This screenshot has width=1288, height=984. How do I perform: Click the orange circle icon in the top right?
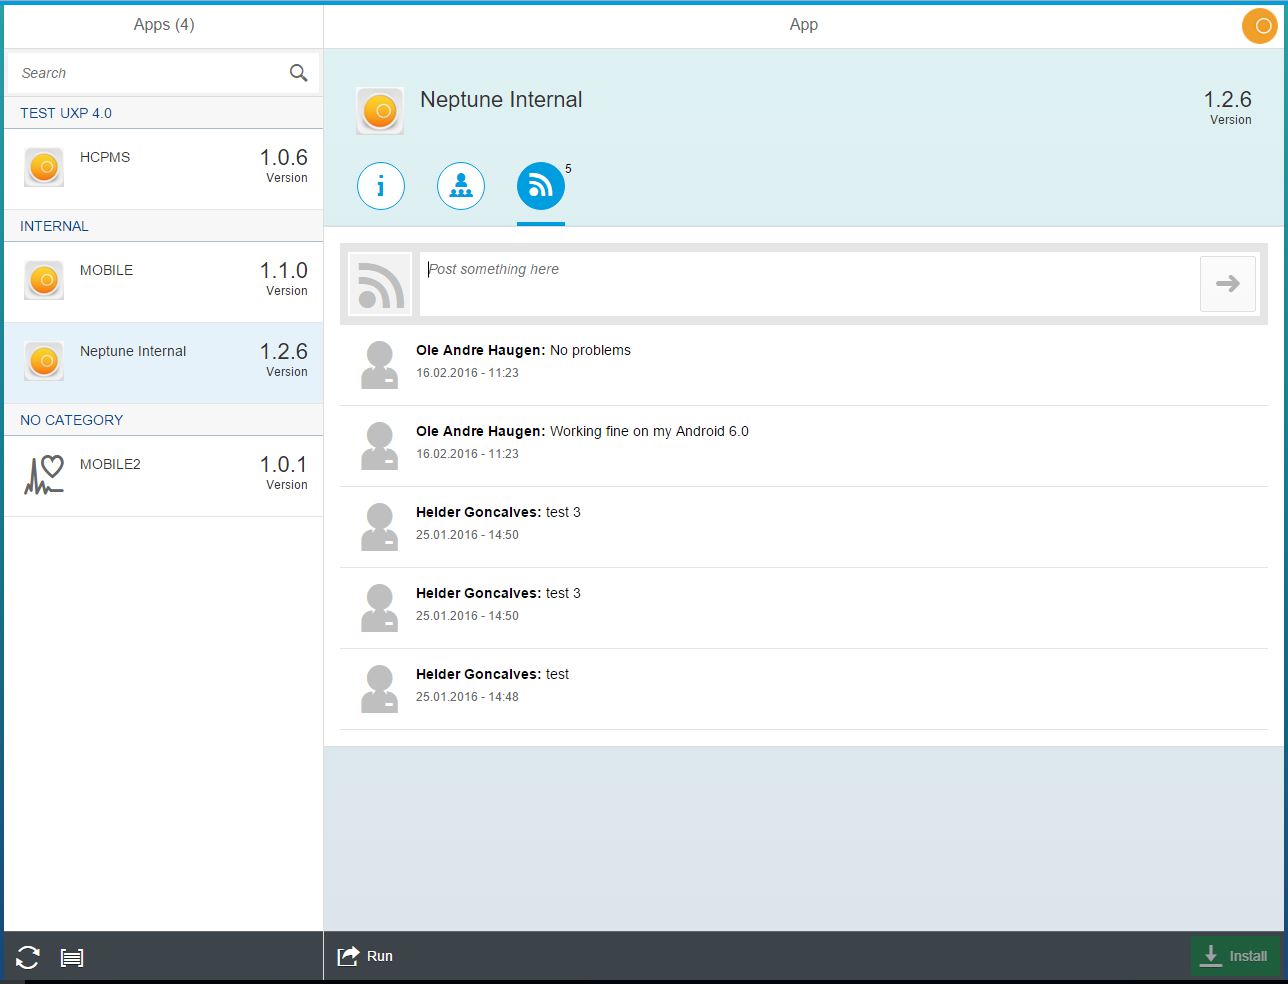coord(1260,26)
